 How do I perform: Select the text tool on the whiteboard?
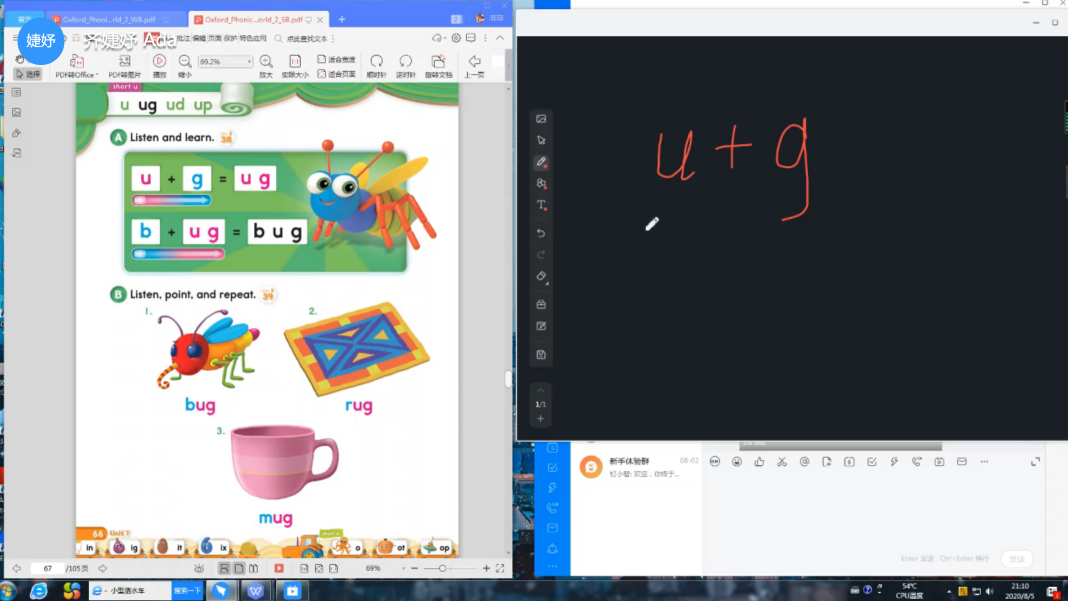pos(541,205)
